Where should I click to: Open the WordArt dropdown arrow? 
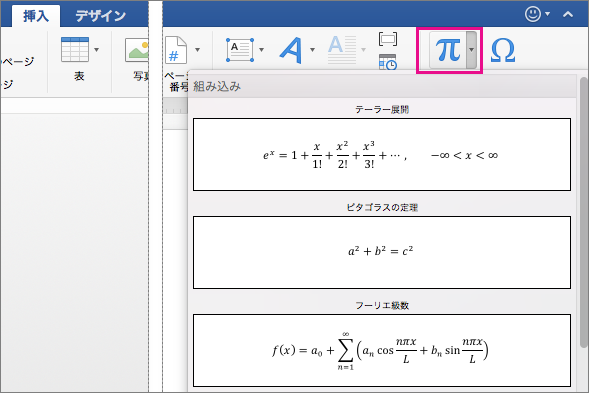click(312, 50)
